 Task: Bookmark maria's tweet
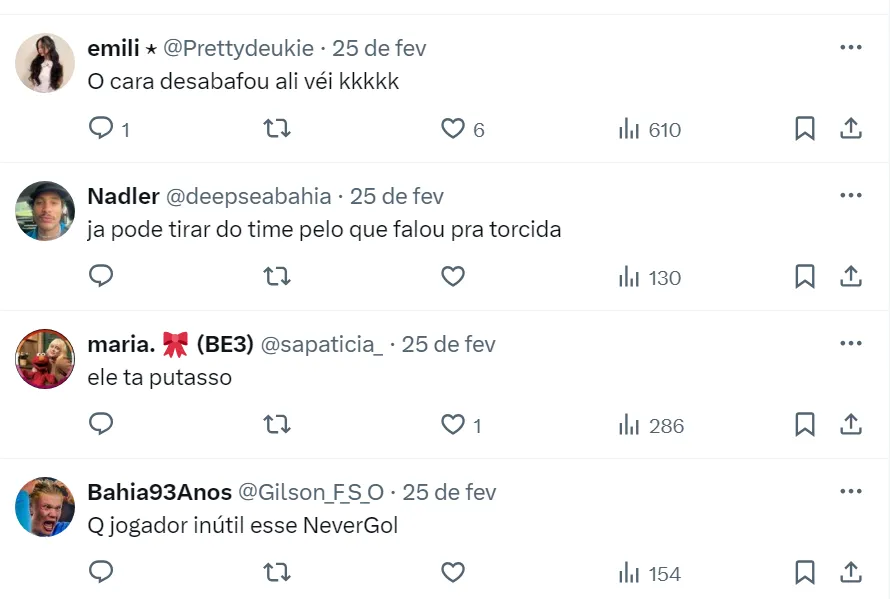[x=804, y=425]
